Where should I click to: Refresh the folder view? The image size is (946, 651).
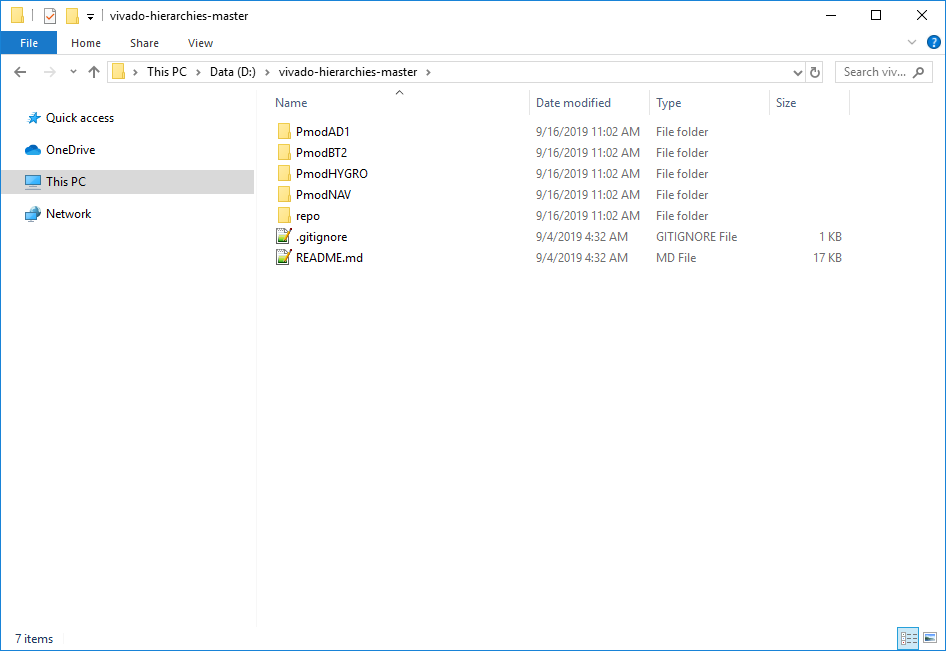tap(814, 72)
